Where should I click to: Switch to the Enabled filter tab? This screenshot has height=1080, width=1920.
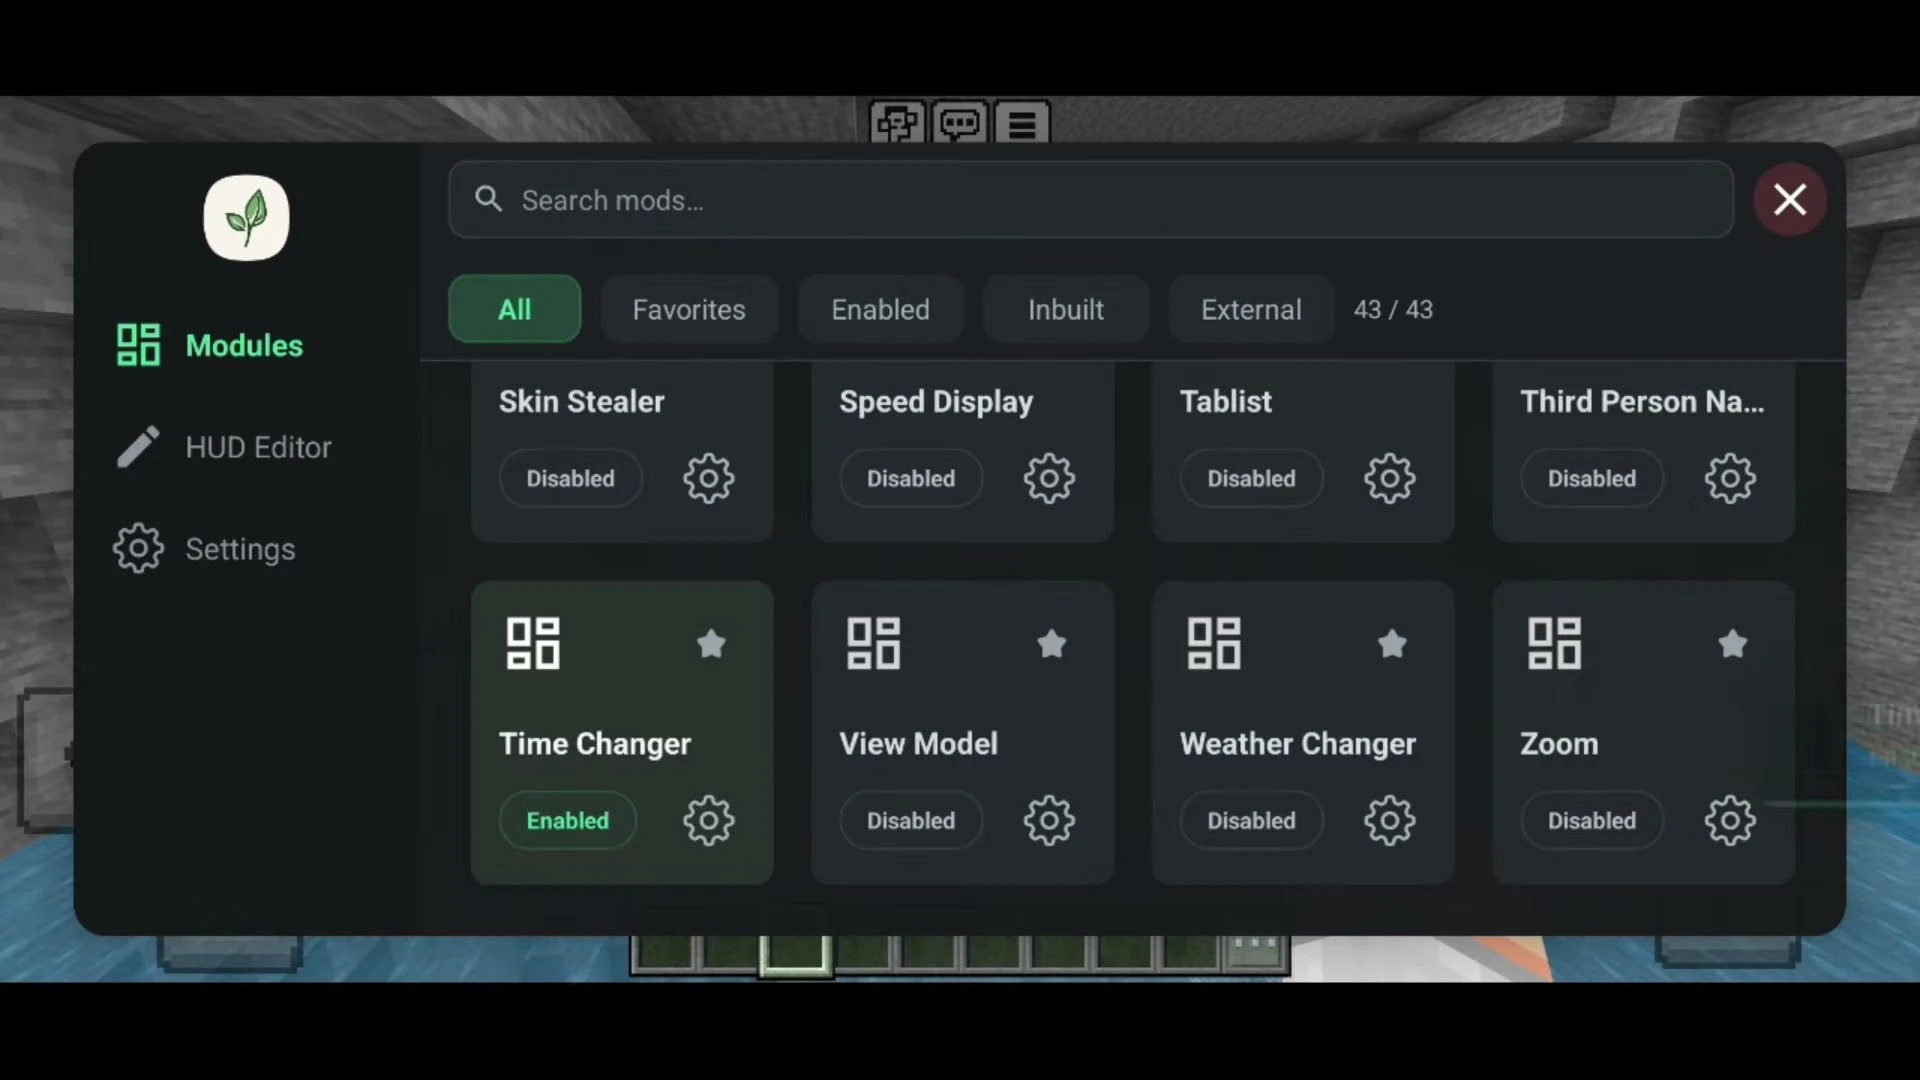(x=881, y=309)
